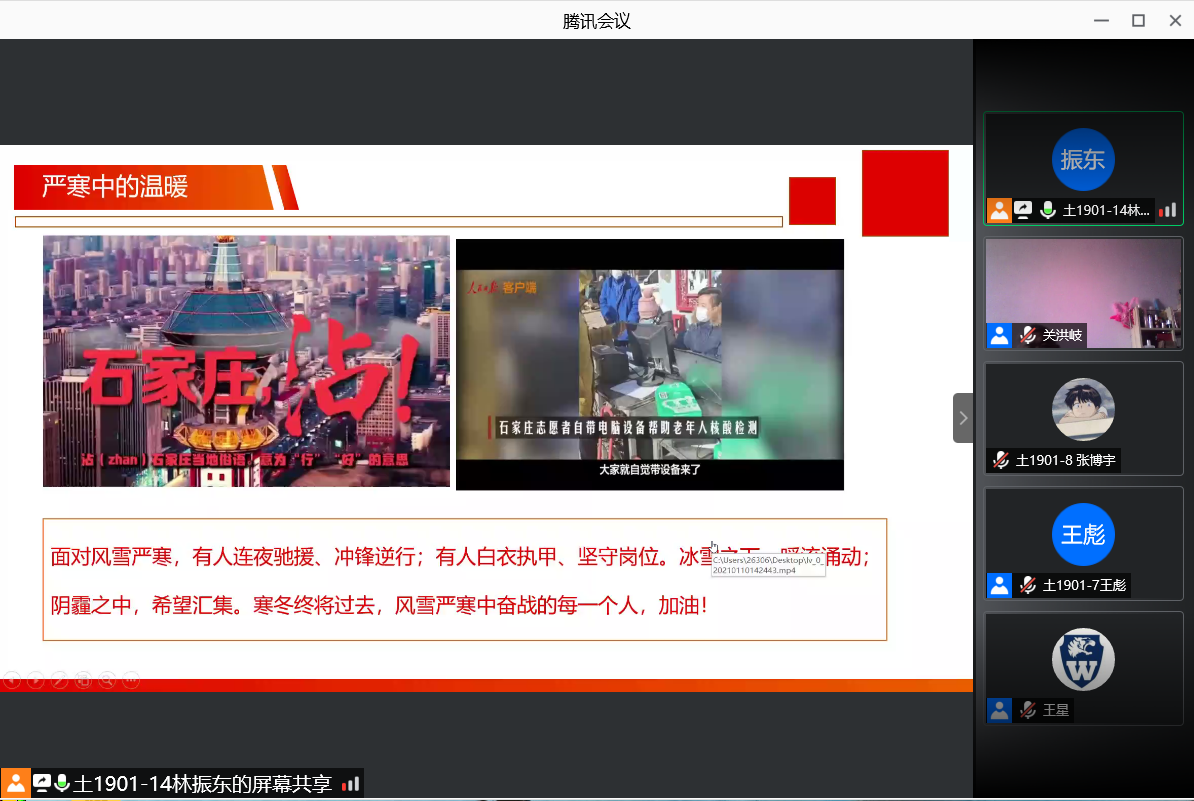Click the screen-share icon on 振东's participant tile
The width and height of the screenshot is (1194, 801).
[1023, 210]
